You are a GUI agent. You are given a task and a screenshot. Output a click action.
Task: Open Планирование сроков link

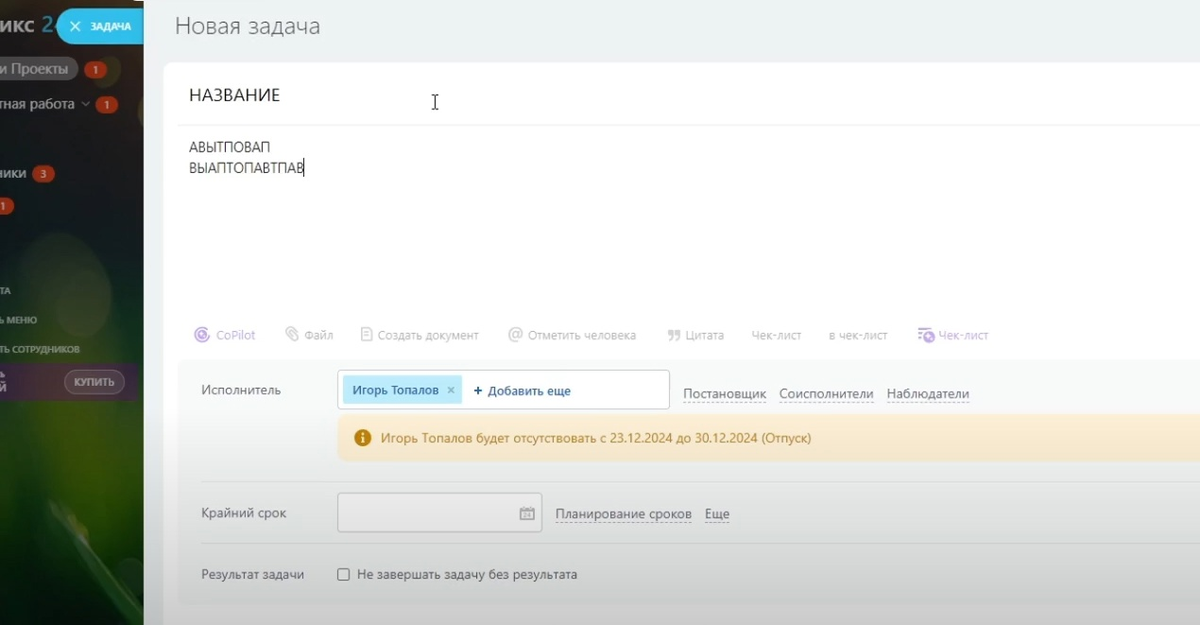coord(623,514)
